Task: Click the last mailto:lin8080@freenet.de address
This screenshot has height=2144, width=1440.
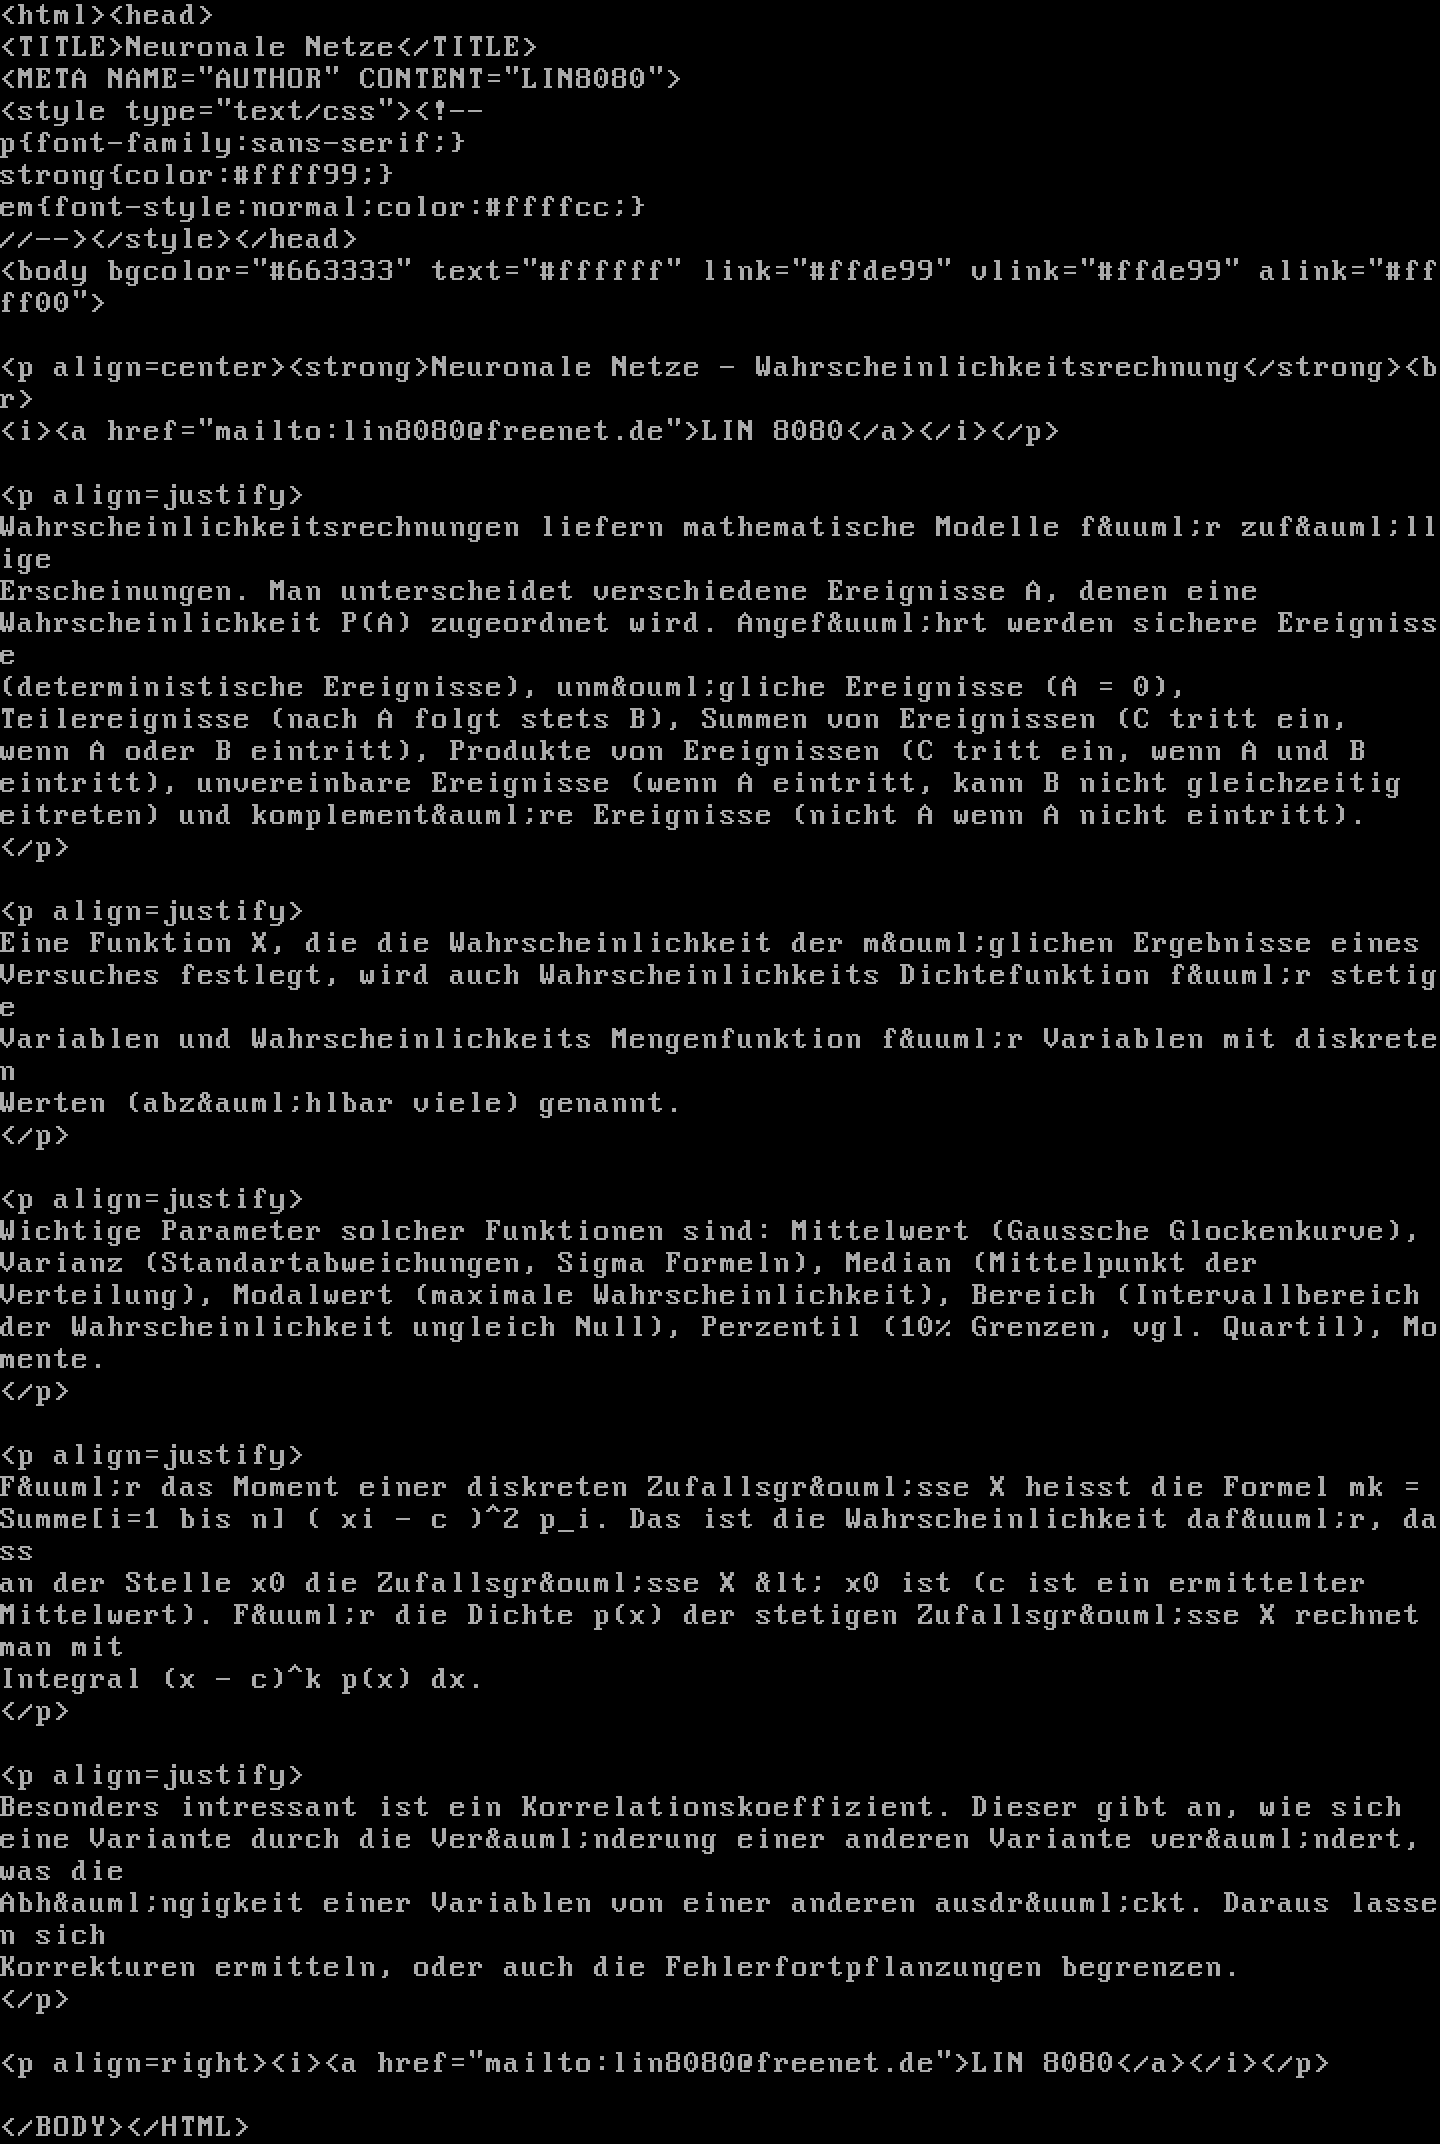Action: (710, 2063)
